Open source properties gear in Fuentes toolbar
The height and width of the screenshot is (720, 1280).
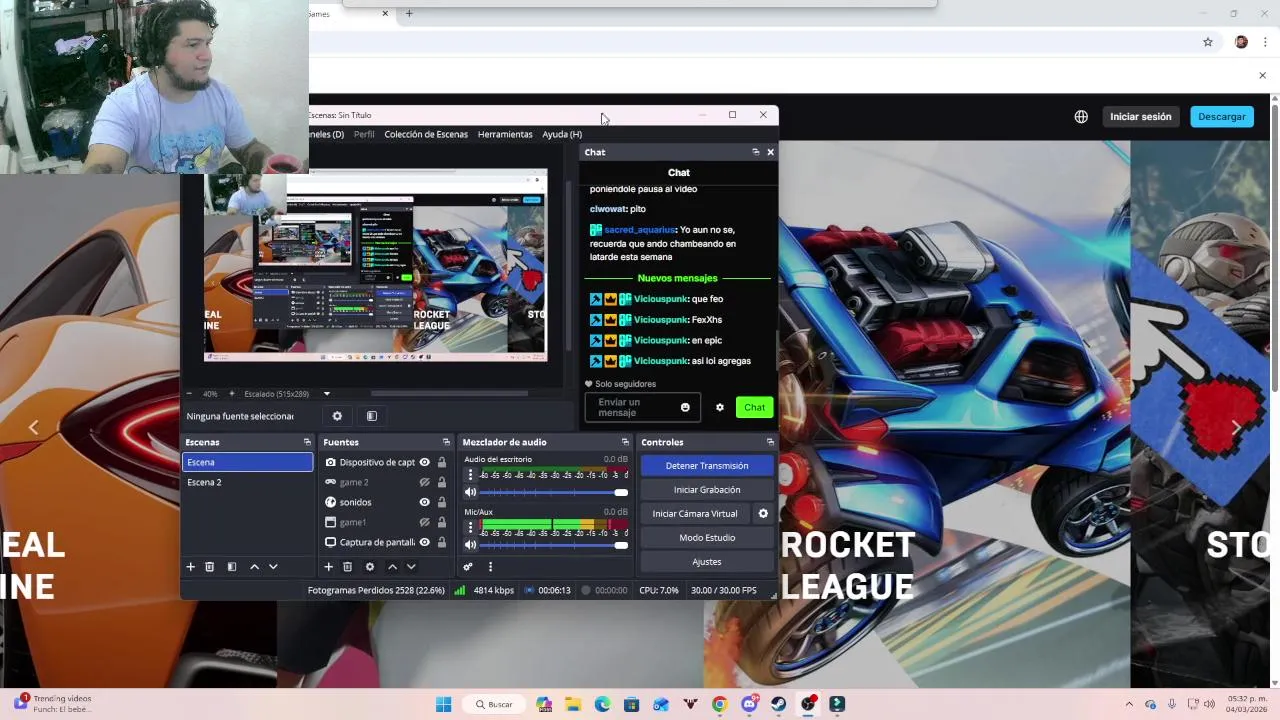(x=369, y=567)
